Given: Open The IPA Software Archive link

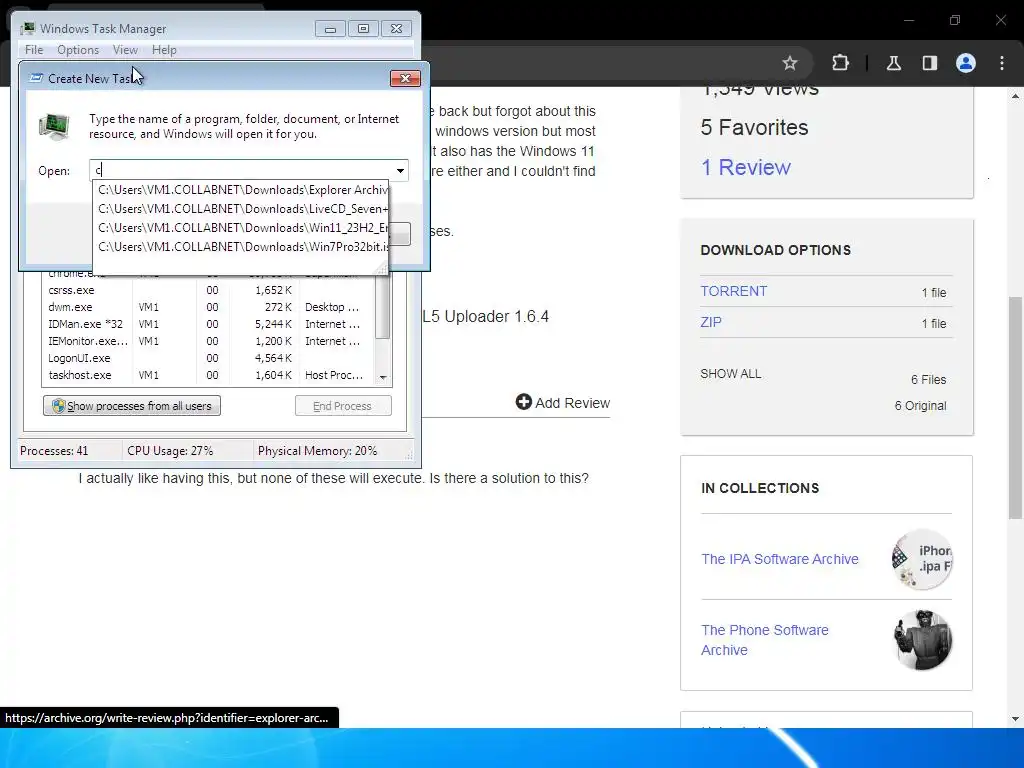Looking at the screenshot, I should coord(780,559).
